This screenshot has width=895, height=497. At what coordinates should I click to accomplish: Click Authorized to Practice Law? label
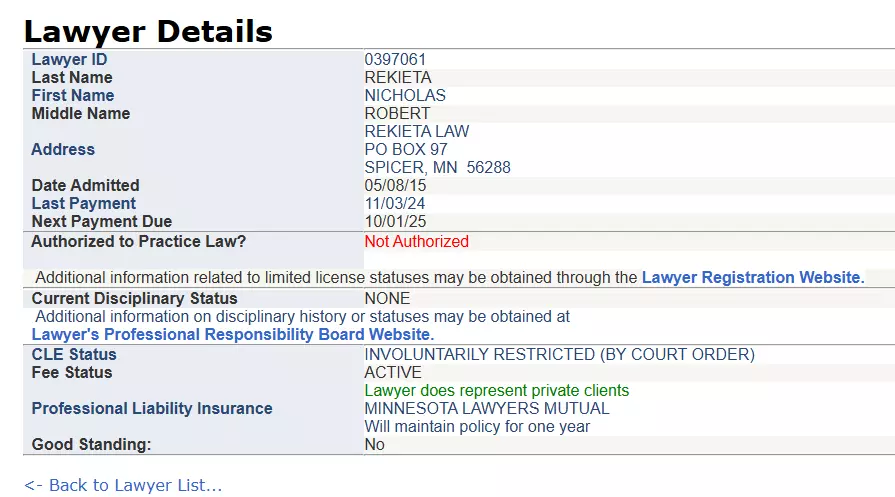tap(138, 241)
